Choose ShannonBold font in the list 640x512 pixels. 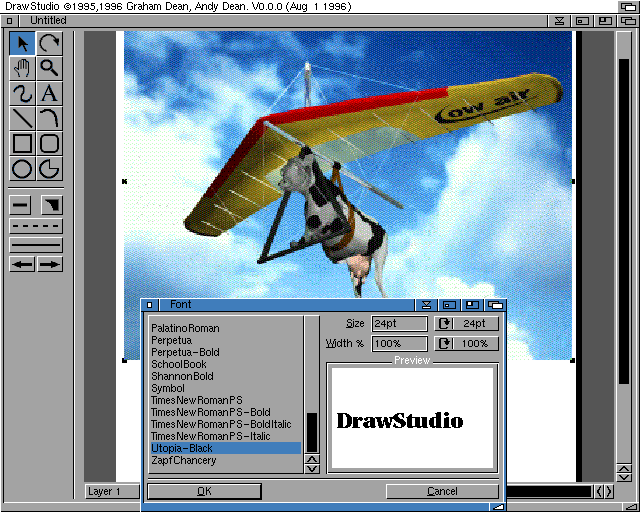point(226,376)
